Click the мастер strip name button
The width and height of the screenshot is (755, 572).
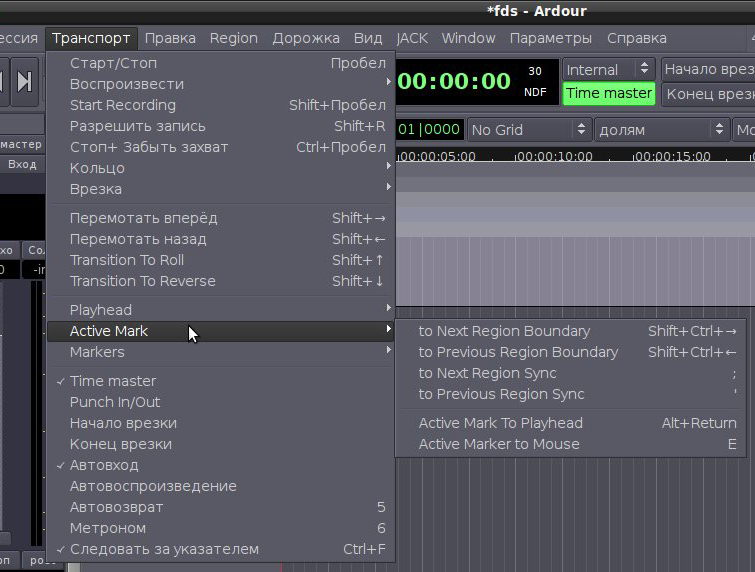click(21, 144)
